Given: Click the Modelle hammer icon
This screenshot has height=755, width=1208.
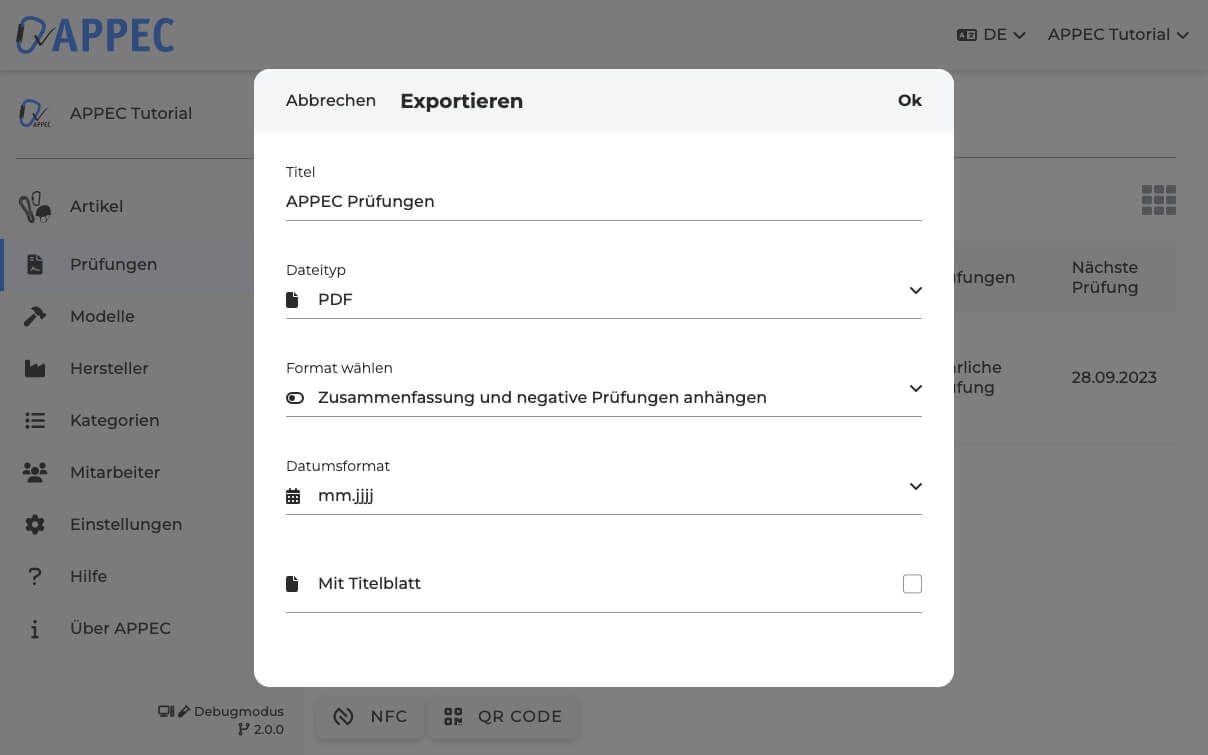Looking at the screenshot, I should pyautogui.click(x=35, y=316).
